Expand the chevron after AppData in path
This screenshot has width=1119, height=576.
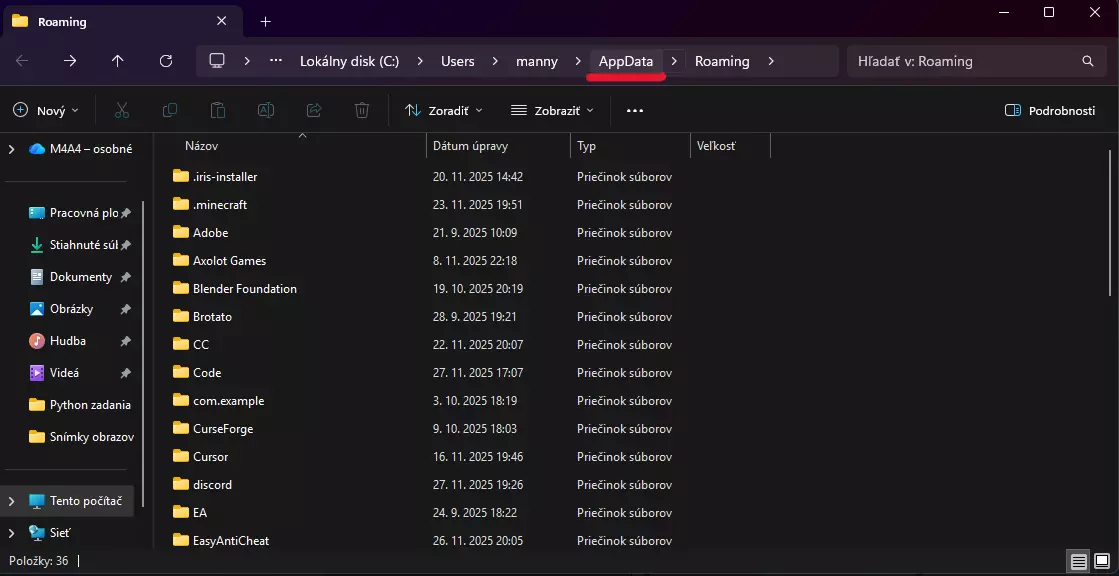coord(674,61)
